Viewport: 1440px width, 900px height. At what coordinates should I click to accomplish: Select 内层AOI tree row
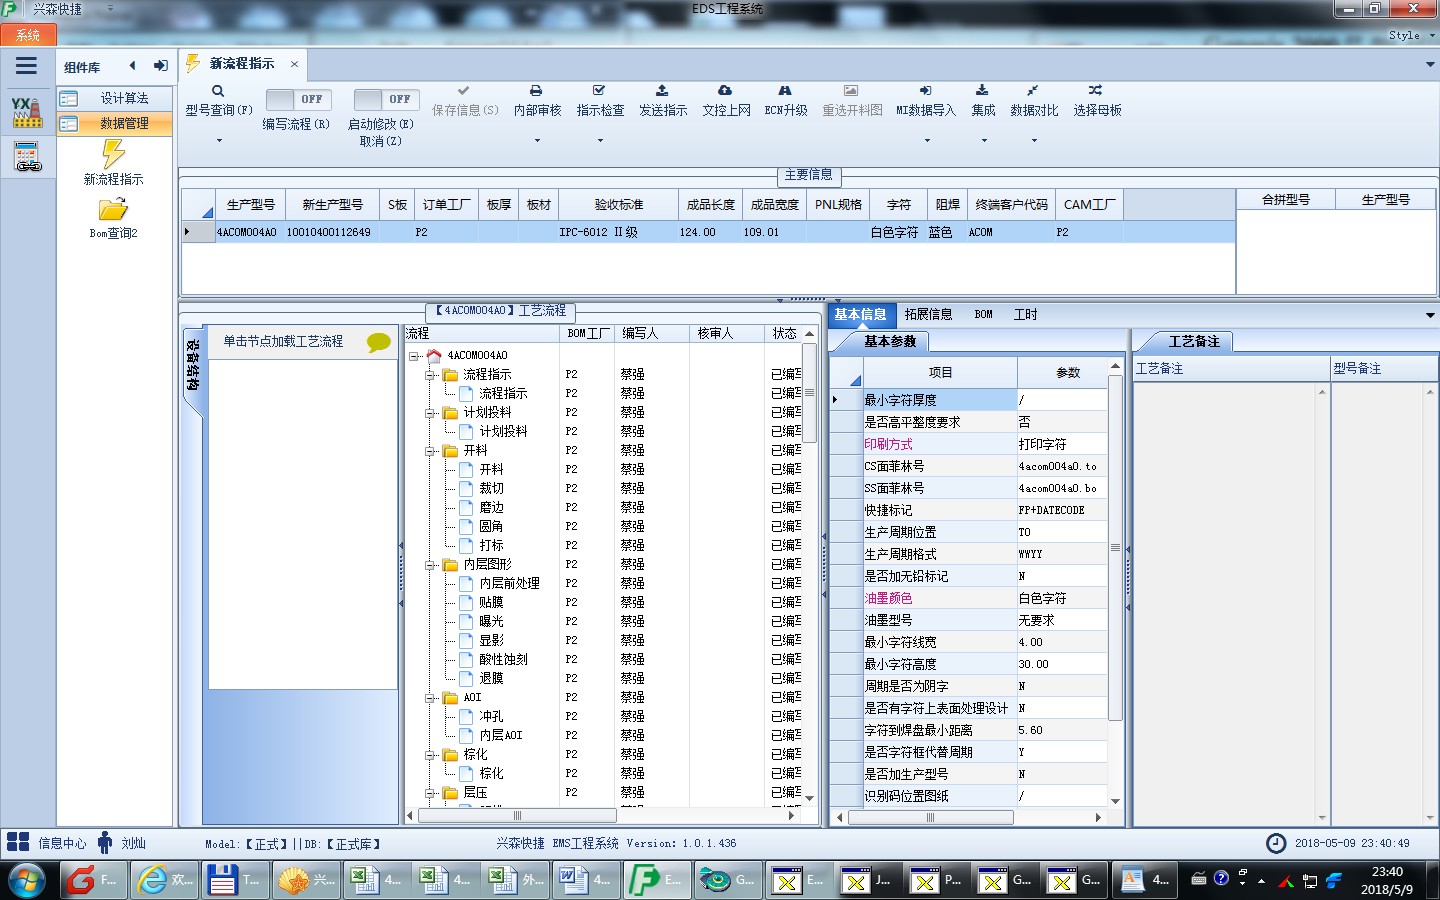click(x=500, y=736)
